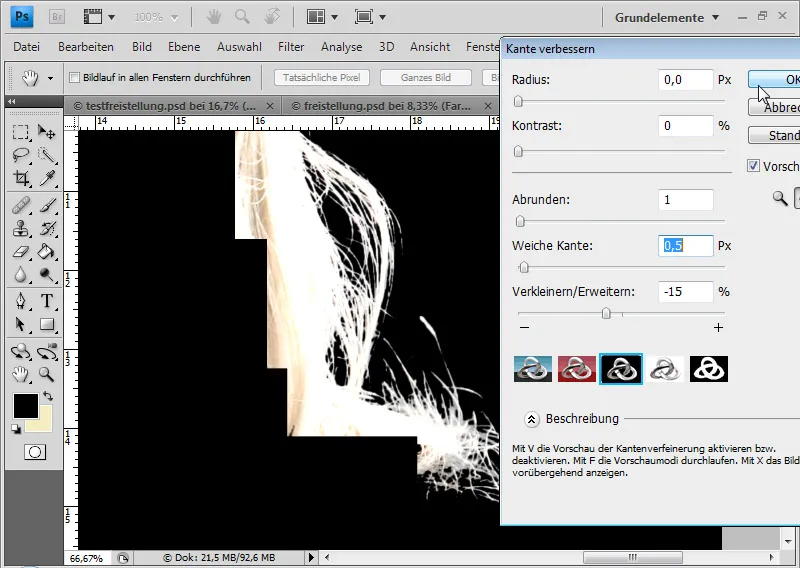Swap foreground and background colors
800x568 pixels.
[x=47, y=396]
